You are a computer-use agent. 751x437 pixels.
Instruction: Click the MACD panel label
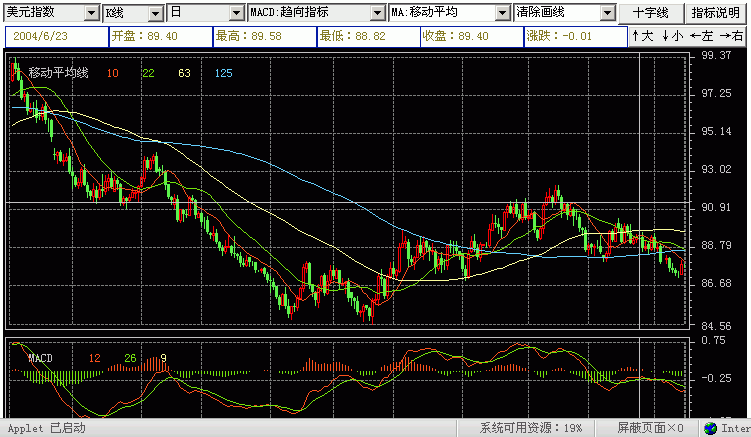[x=40, y=358]
